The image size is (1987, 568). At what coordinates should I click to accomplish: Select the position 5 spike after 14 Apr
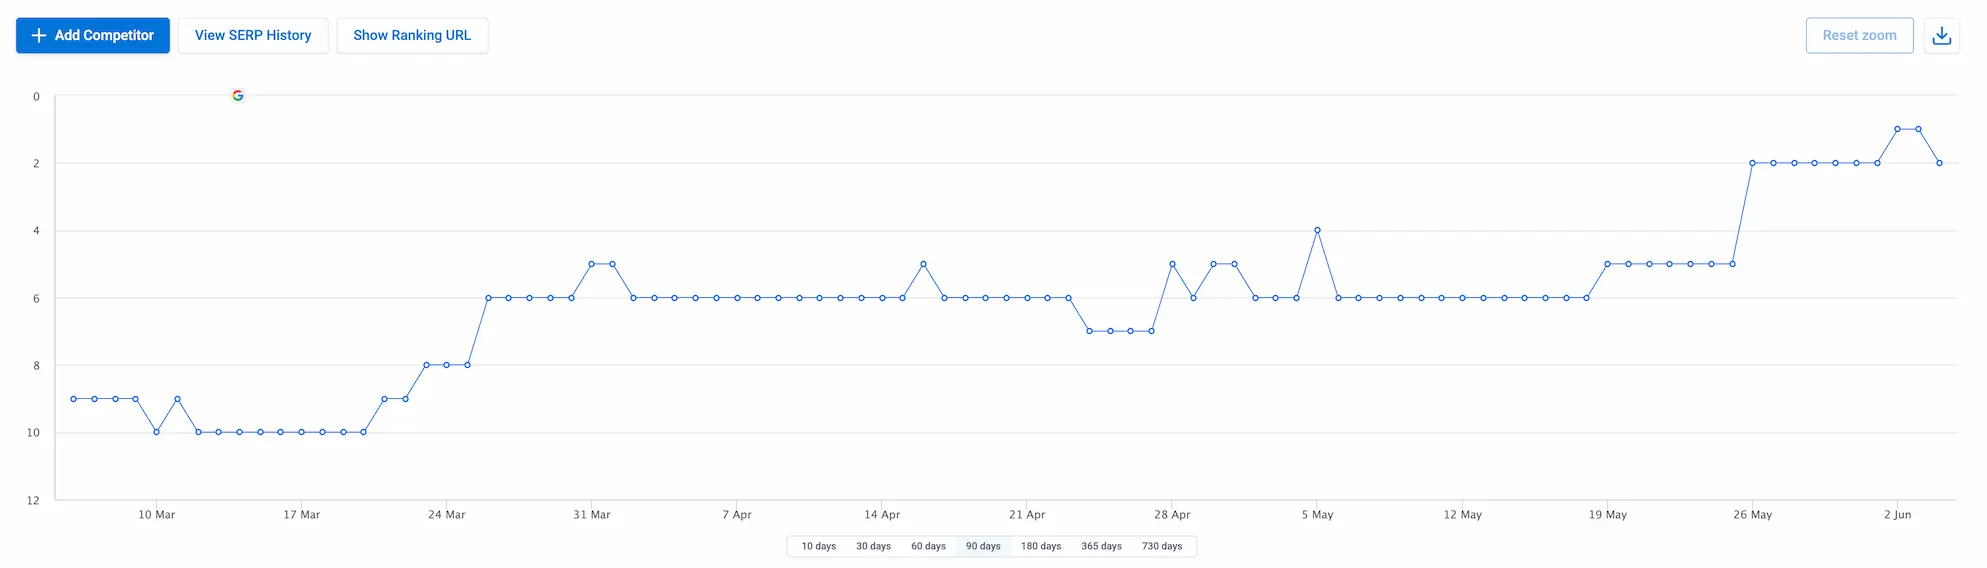923,264
